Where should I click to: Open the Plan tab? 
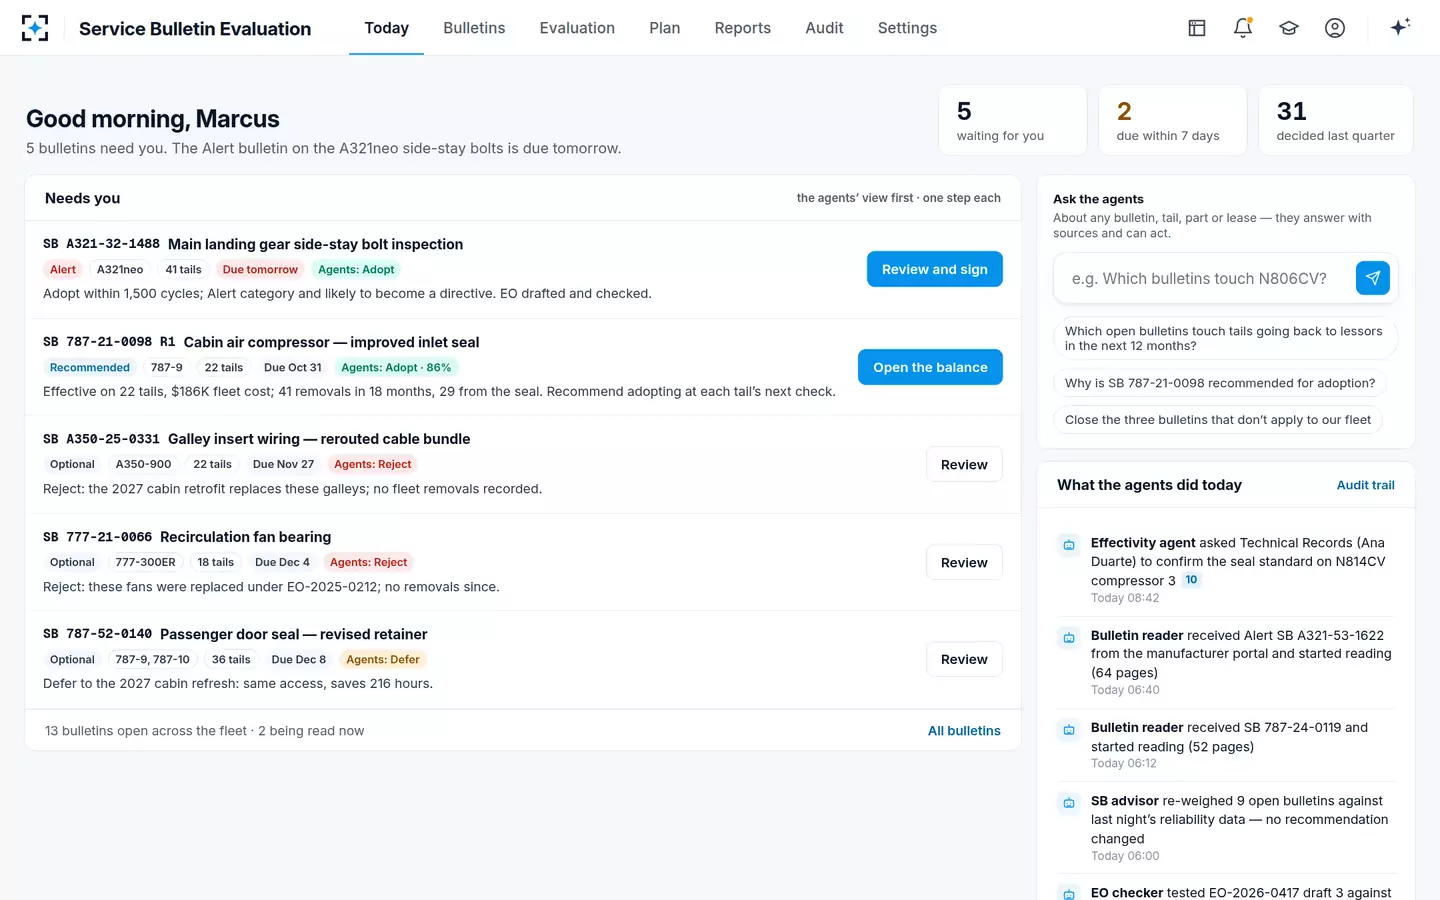coord(665,28)
